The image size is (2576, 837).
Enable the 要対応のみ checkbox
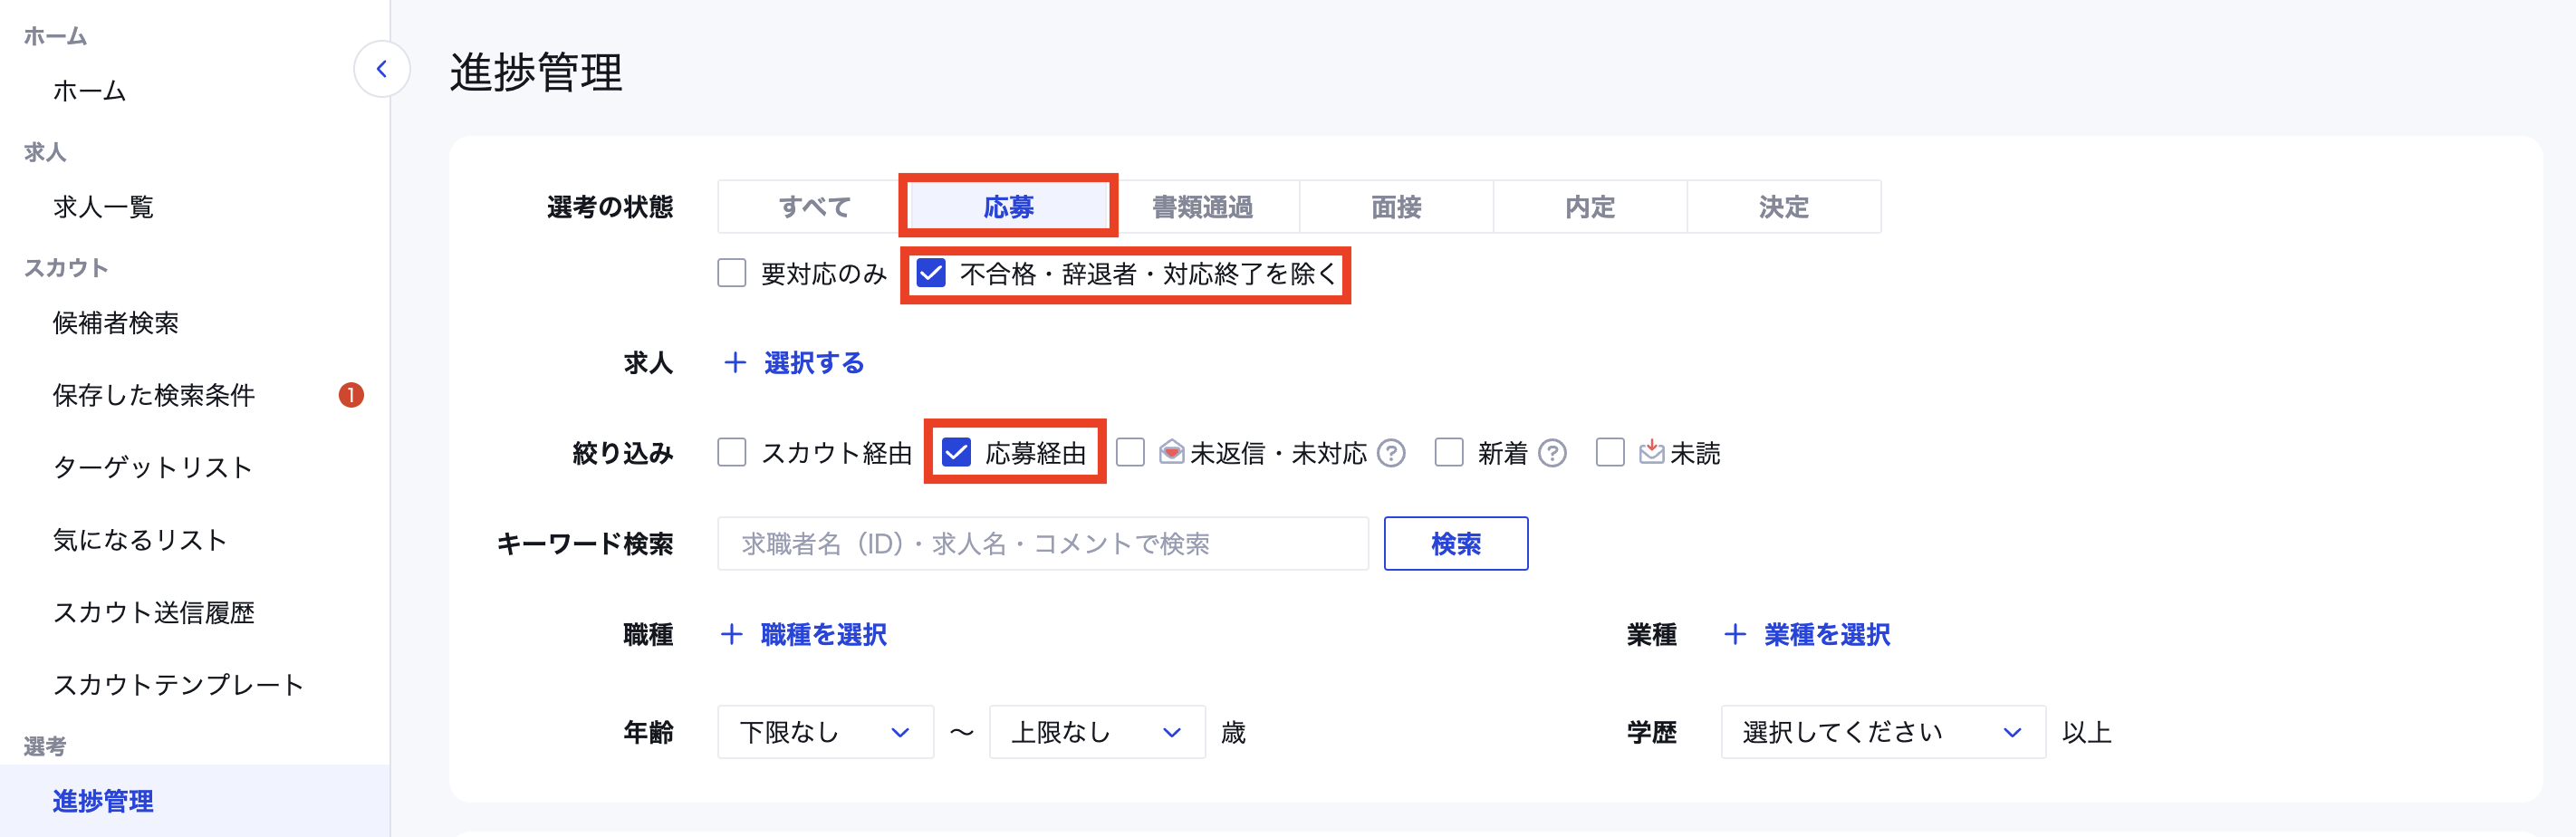coord(731,273)
